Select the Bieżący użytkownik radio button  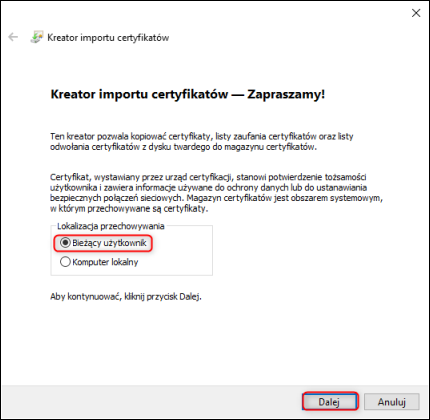click(x=65, y=243)
